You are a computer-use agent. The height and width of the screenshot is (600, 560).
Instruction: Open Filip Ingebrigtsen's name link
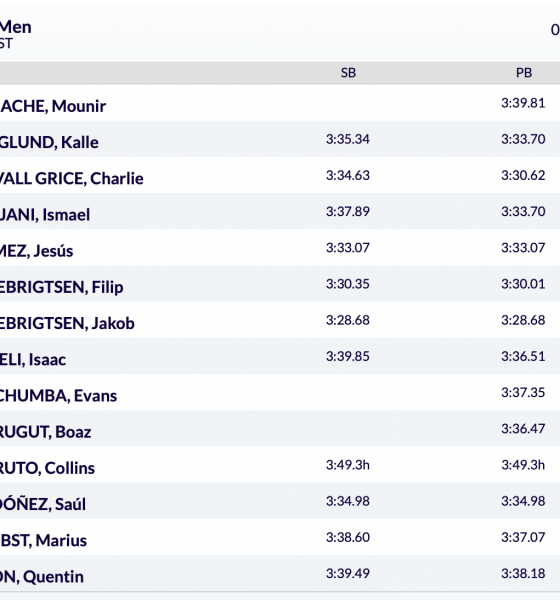pos(62,287)
